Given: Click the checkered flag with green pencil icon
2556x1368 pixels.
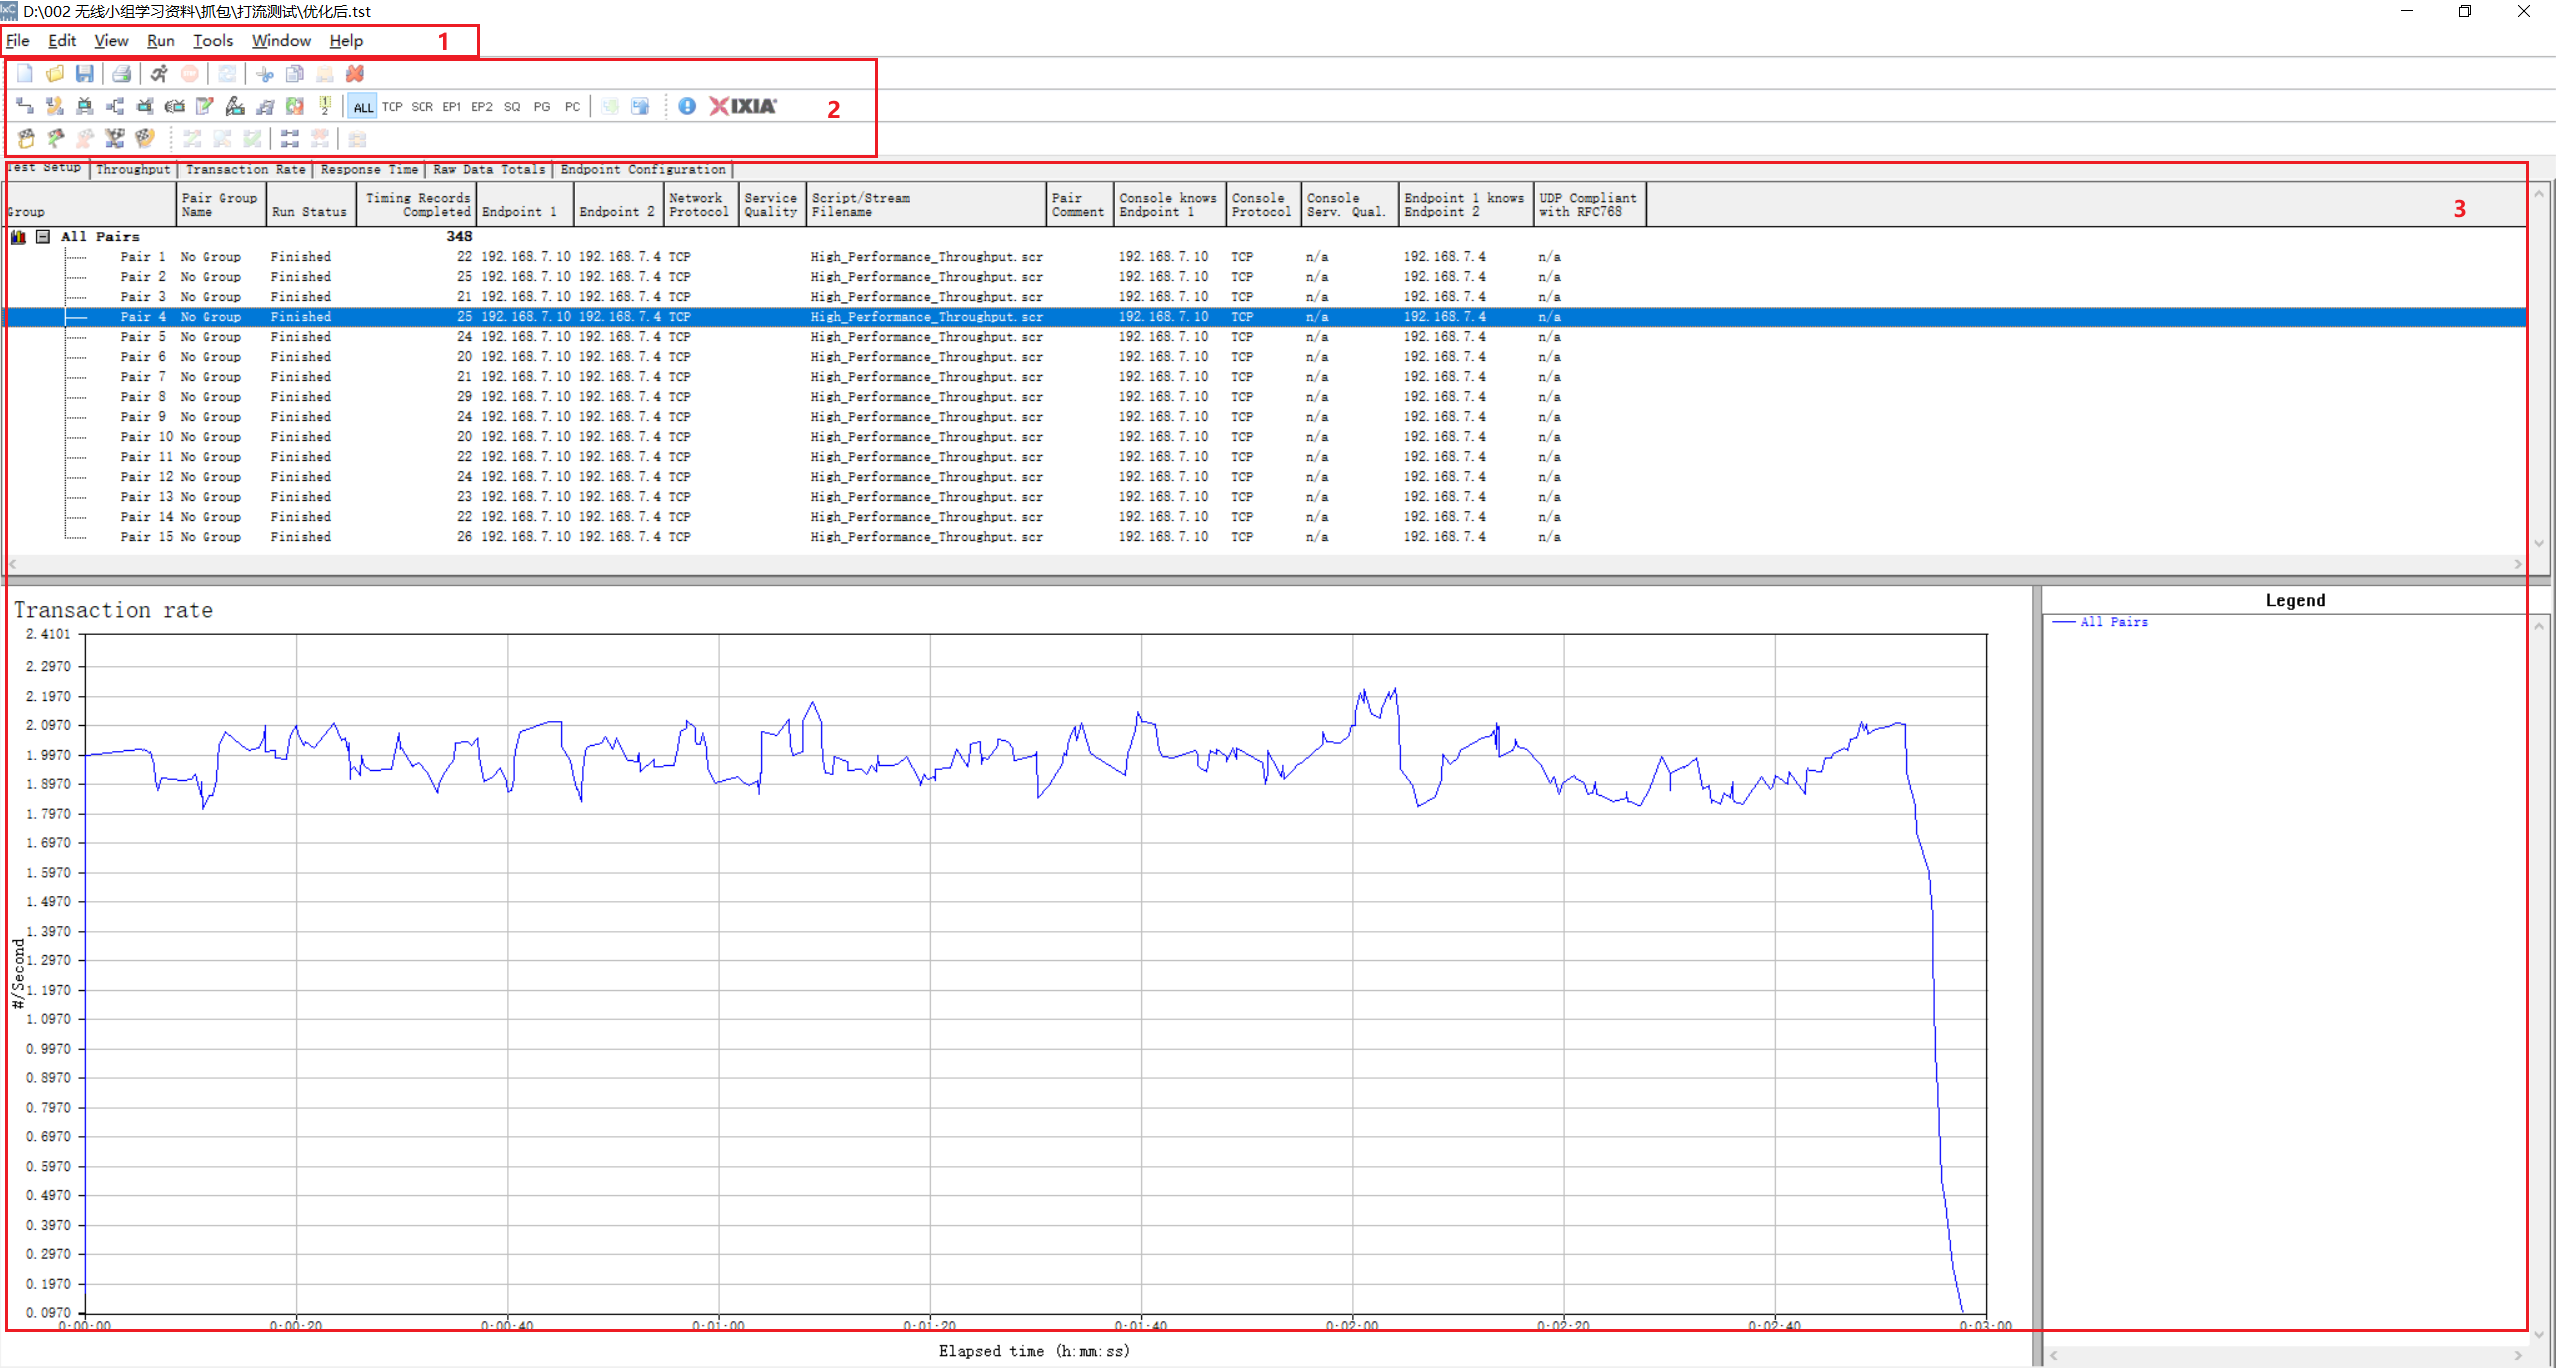Looking at the screenshot, I should 55,138.
